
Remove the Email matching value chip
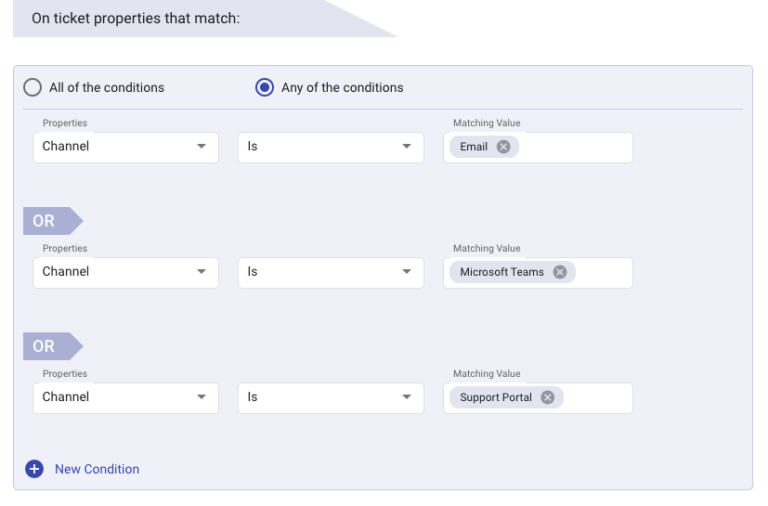503,146
